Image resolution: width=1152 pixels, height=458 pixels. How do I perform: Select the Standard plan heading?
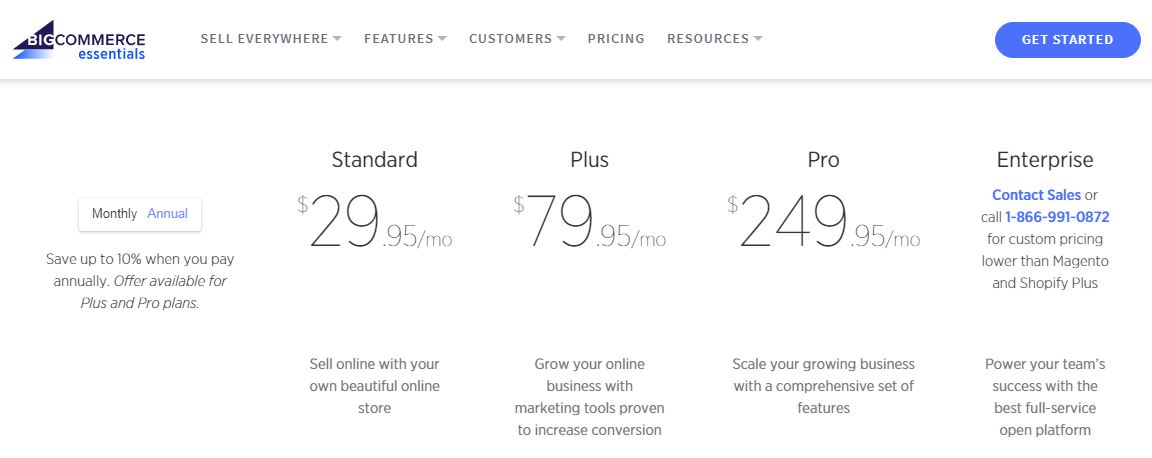tap(375, 160)
